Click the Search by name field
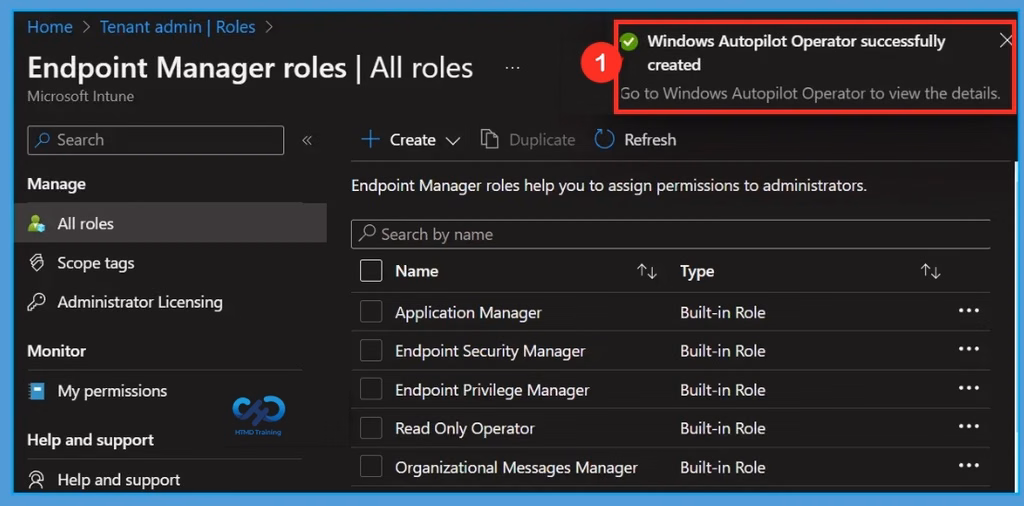The height and width of the screenshot is (506, 1024). (x=671, y=234)
